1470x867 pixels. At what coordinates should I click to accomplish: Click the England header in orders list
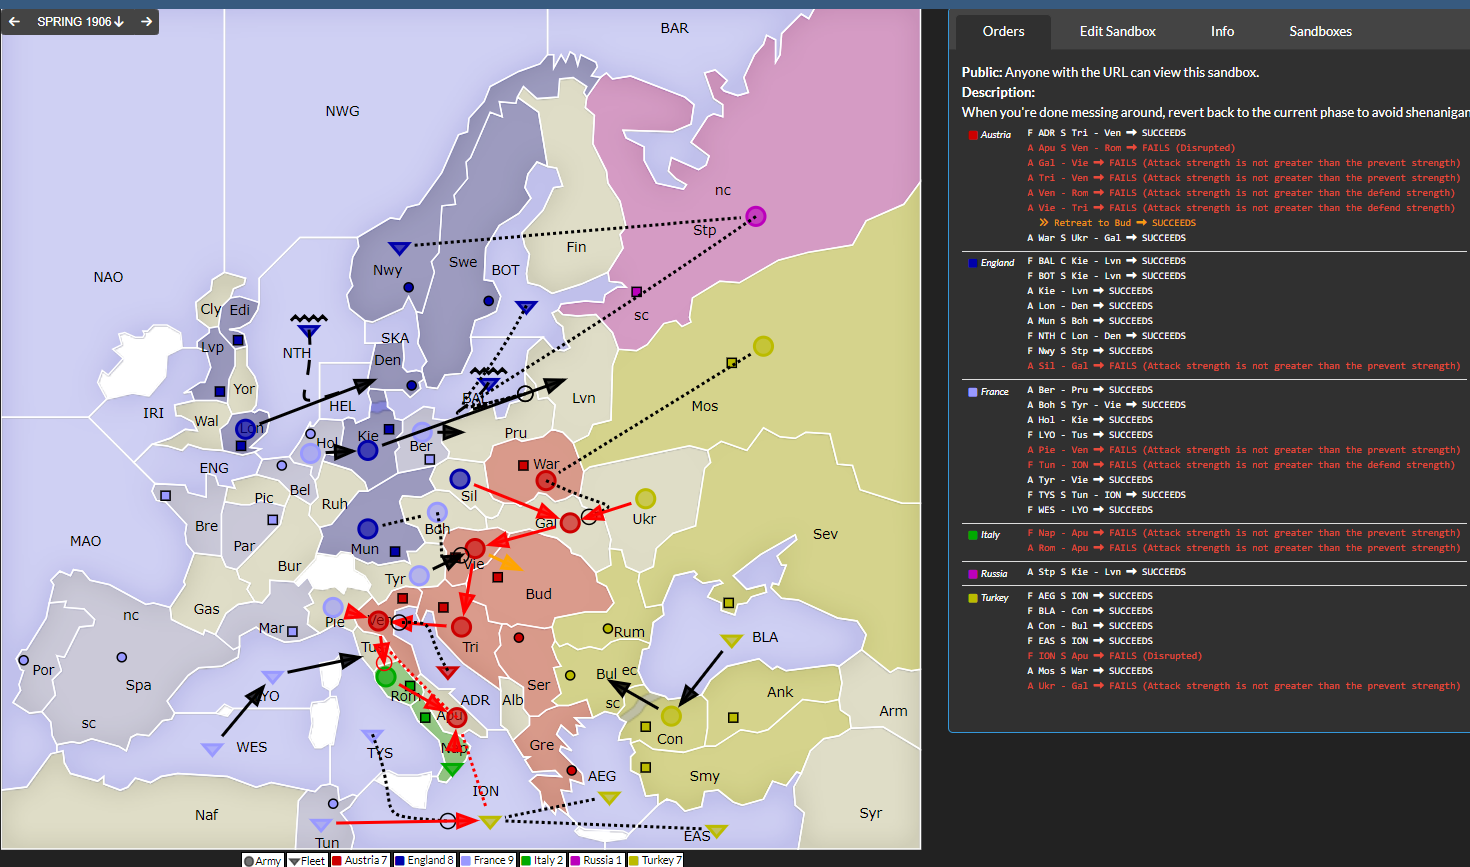[991, 263]
